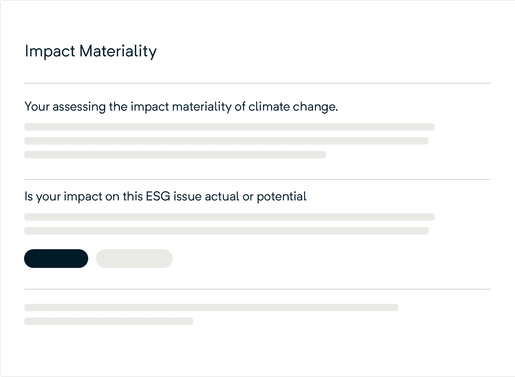
Task: Click middle placeholder line under climate change sentence
Action: point(226,141)
